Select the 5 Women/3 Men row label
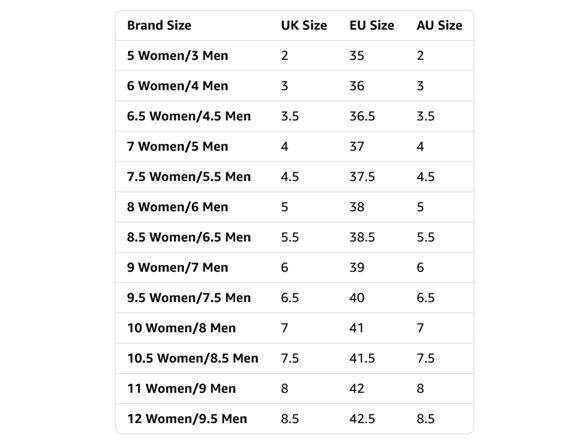Viewport: 588px width, 441px height. pyautogui.click(x=177, y=56)
